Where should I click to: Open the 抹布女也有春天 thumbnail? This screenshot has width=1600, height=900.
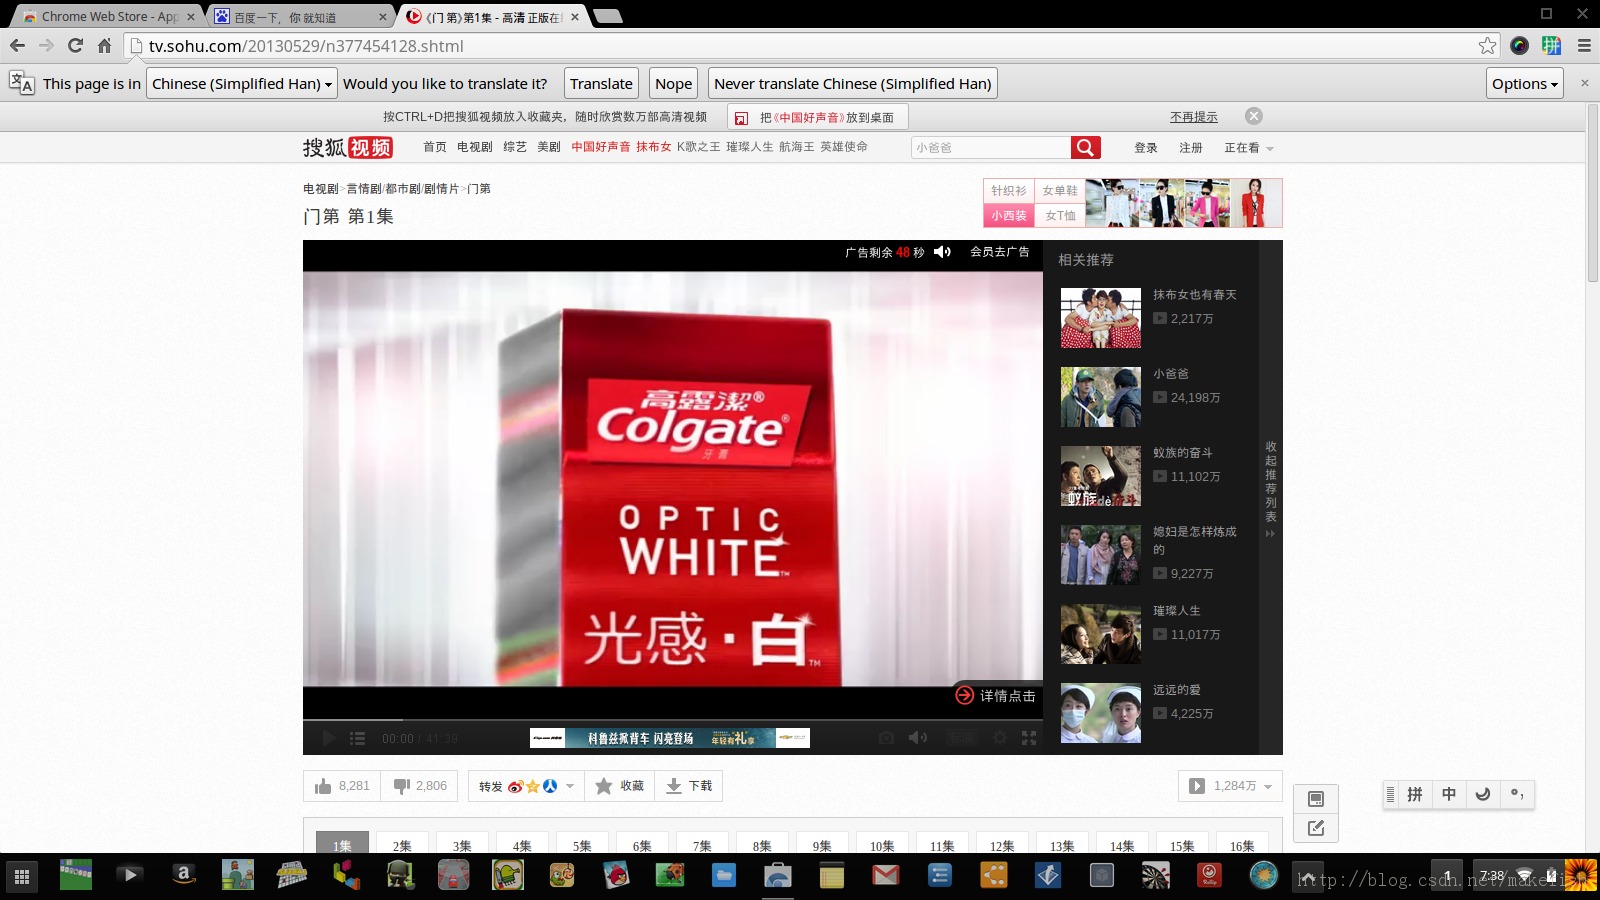click(x=1100, y=318)
